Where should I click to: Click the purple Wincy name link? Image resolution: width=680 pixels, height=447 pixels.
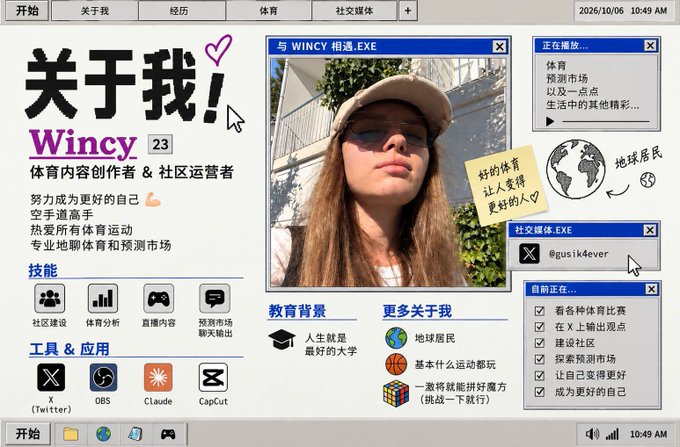[x=83, y=144]
